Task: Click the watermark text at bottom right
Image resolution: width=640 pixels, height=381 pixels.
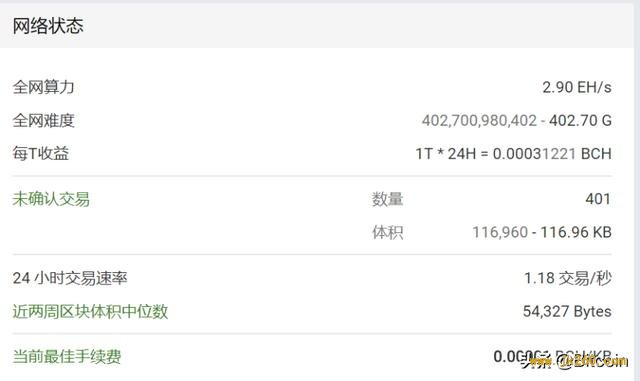Action: [x=576, y=361]
